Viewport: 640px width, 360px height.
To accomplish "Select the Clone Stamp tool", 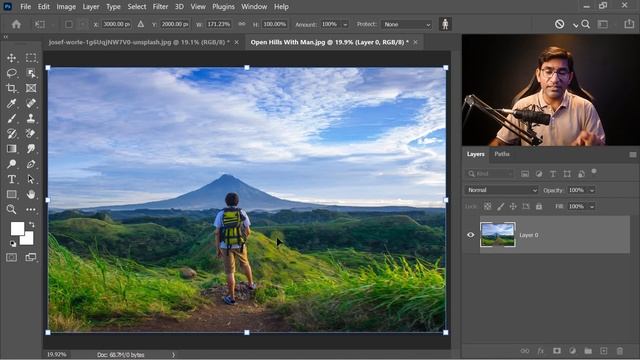I will tap(31, 118).
